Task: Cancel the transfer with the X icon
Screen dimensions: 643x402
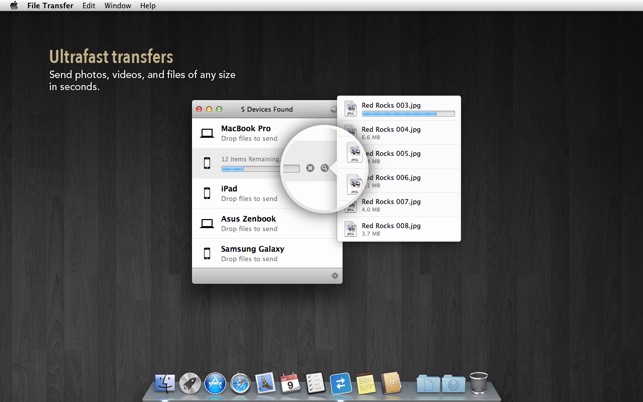Action: (310, 168)
